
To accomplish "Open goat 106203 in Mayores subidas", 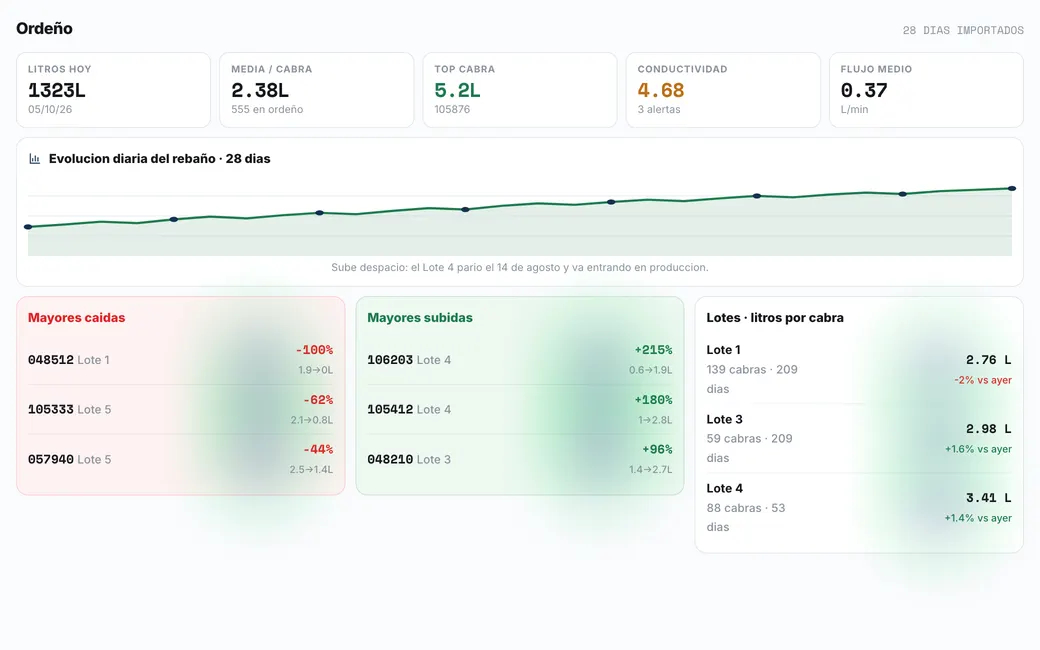I will point(520,359).
